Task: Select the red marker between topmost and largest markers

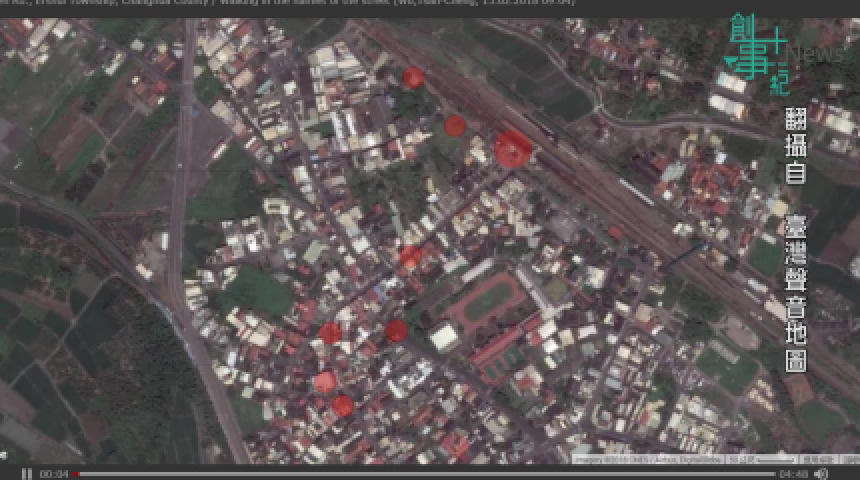Action: point(455,125)
